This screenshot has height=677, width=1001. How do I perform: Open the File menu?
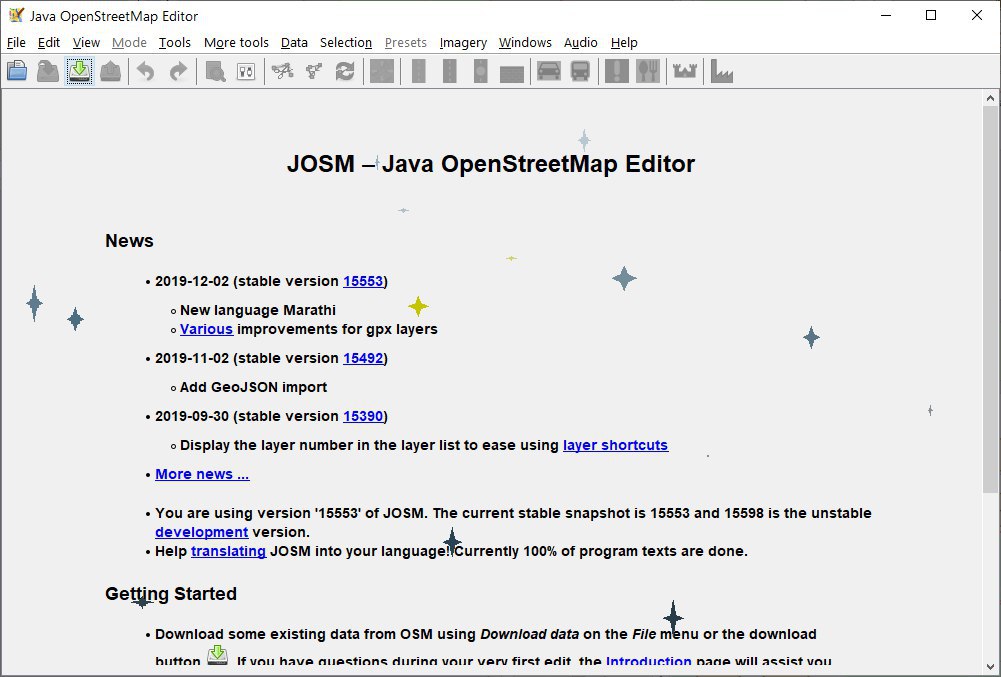(16, 43)
